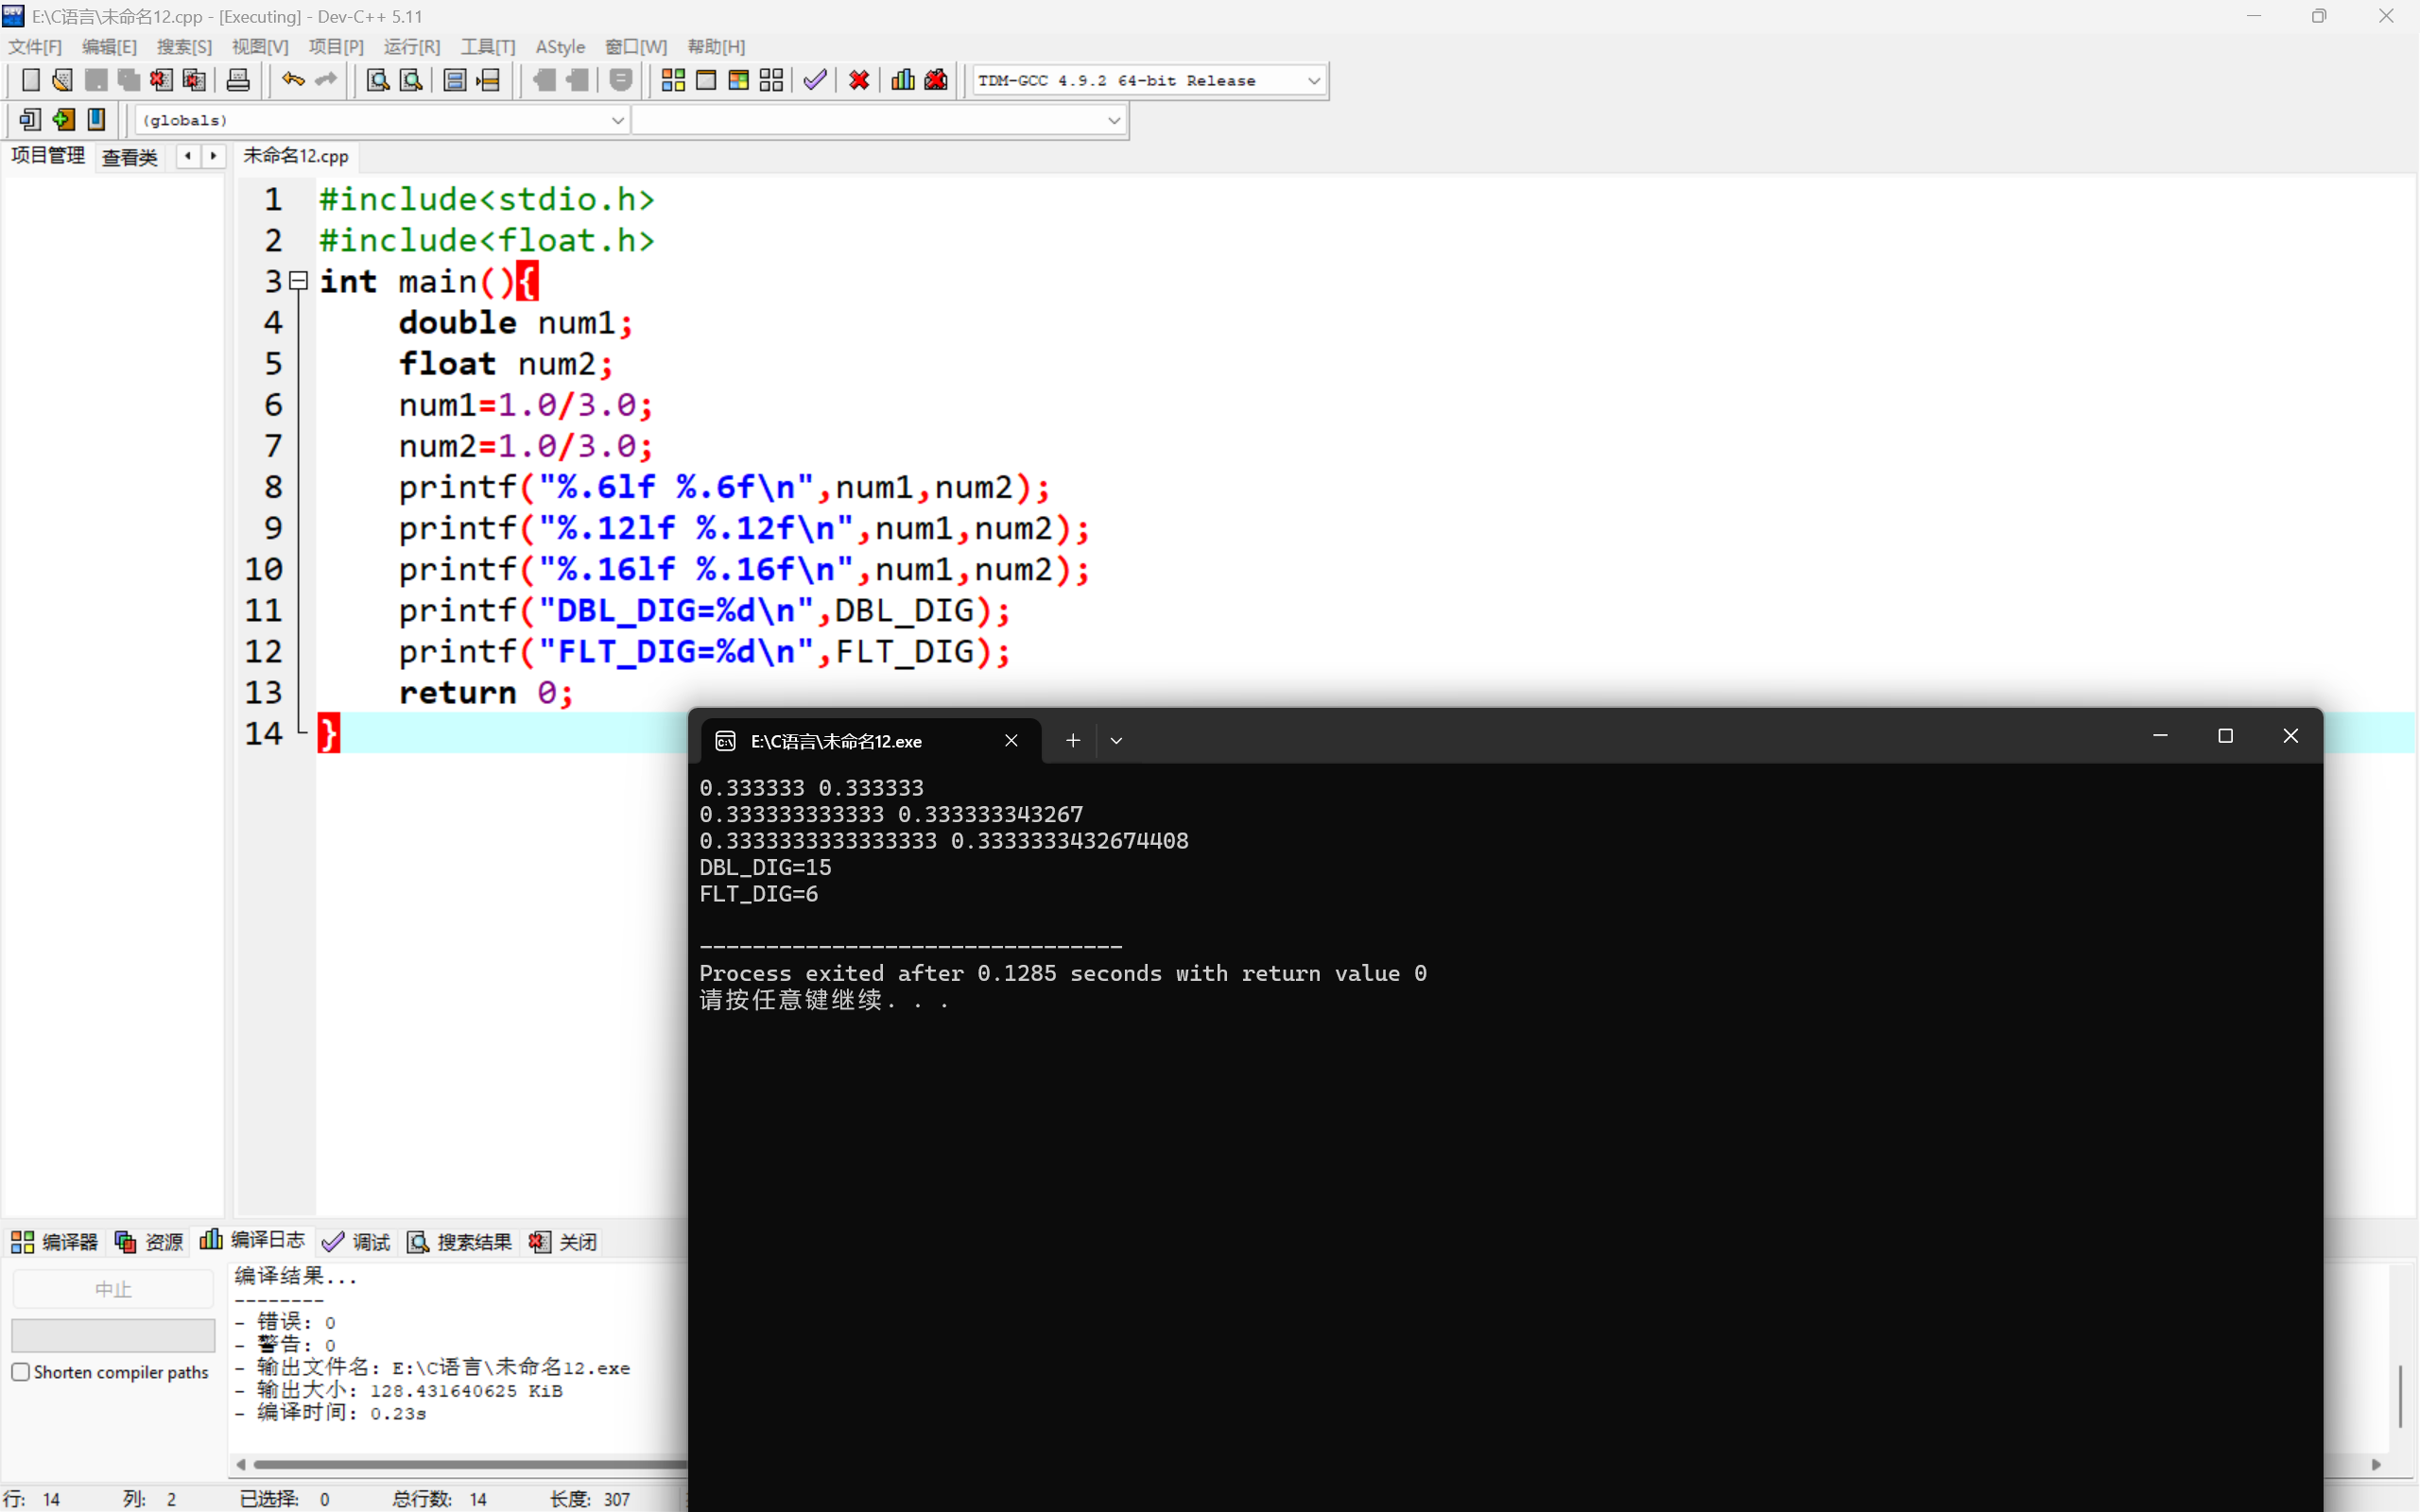Click the 关闭 button in bottom panel
This screenshot has width=2420, height=1512.
[564, 1242]
